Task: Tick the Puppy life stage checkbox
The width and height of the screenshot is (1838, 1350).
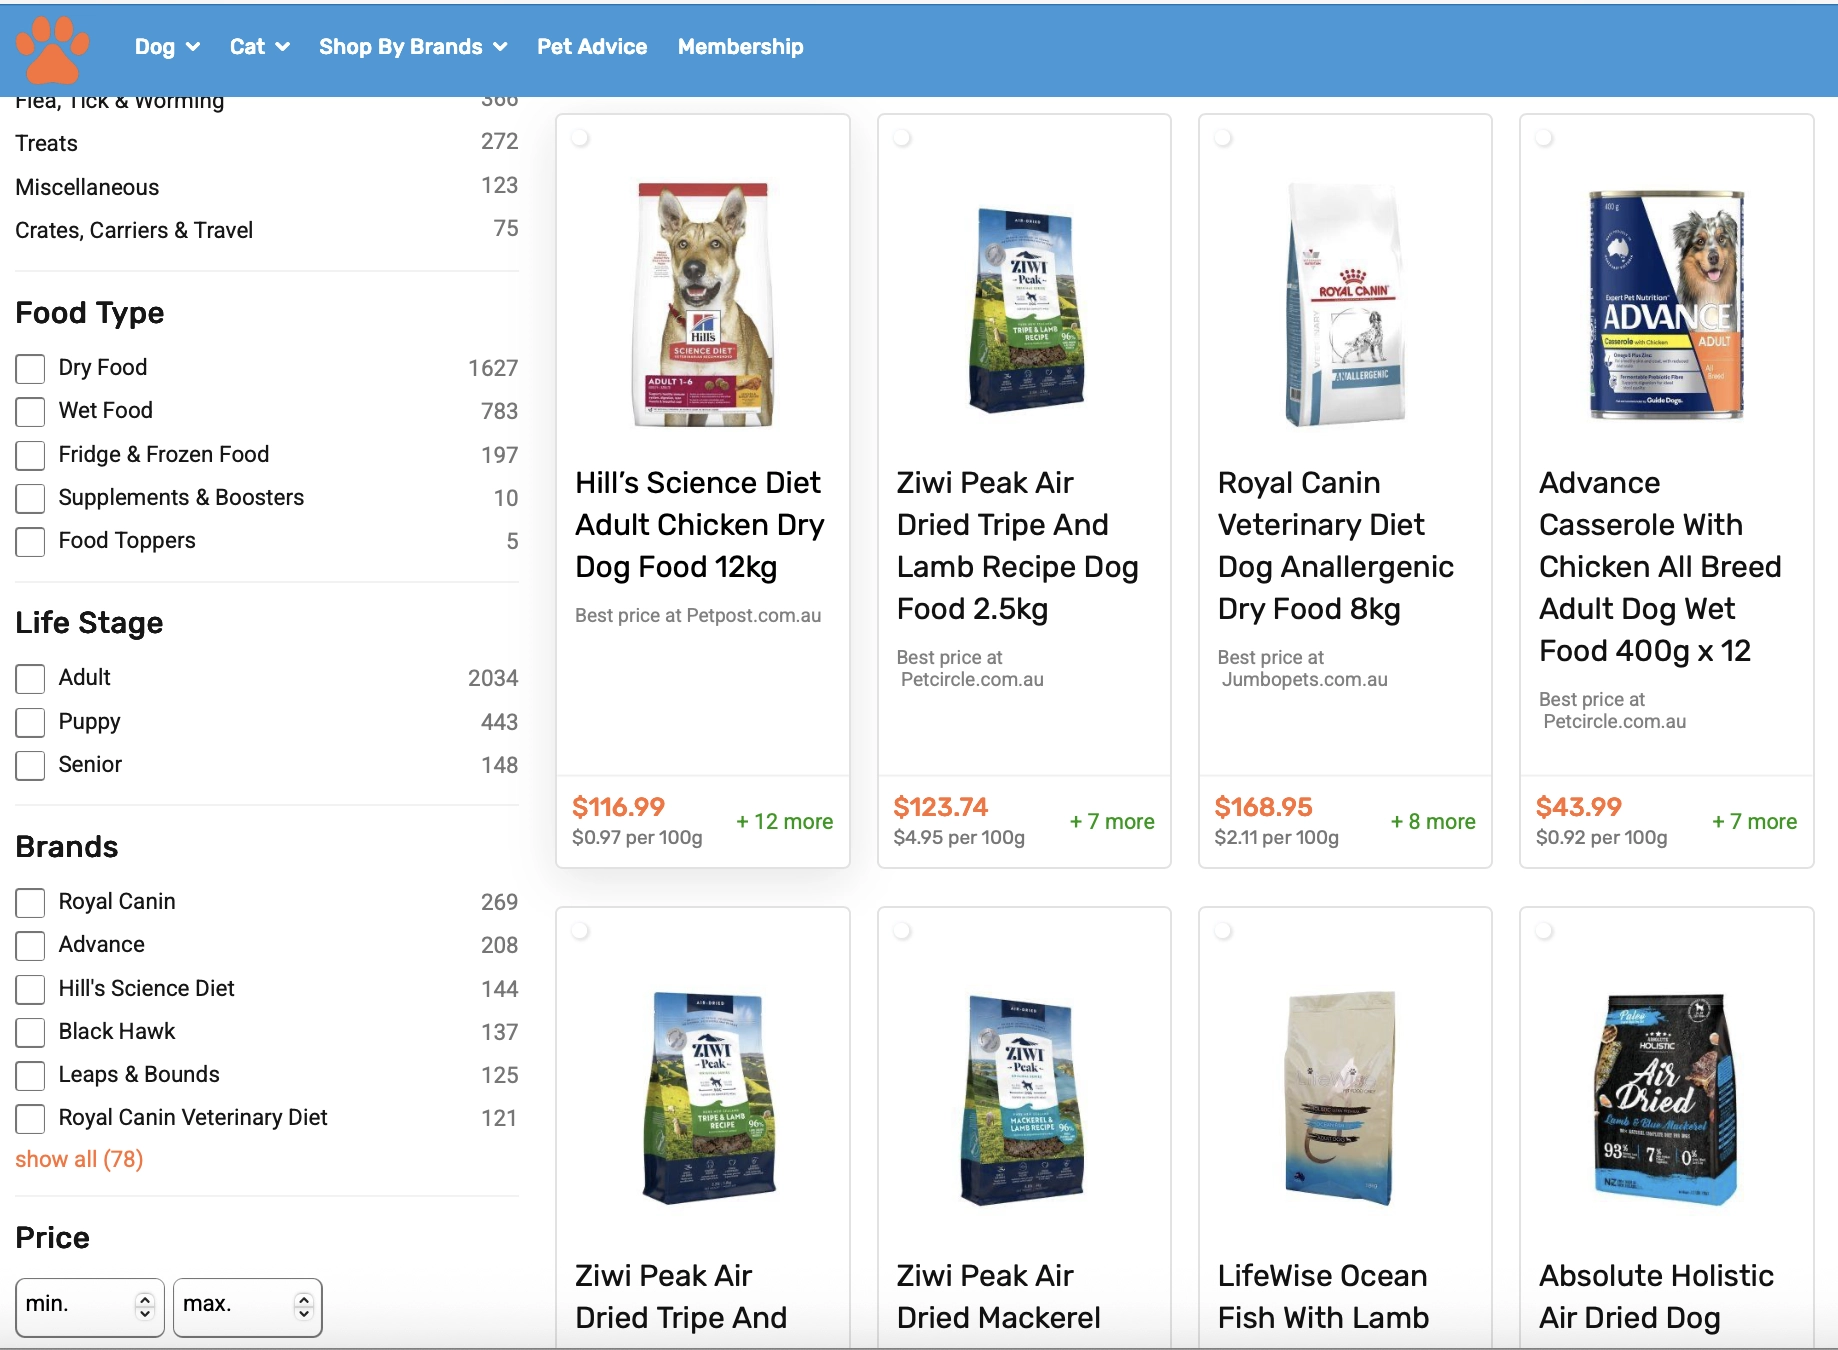Action: 31,722
